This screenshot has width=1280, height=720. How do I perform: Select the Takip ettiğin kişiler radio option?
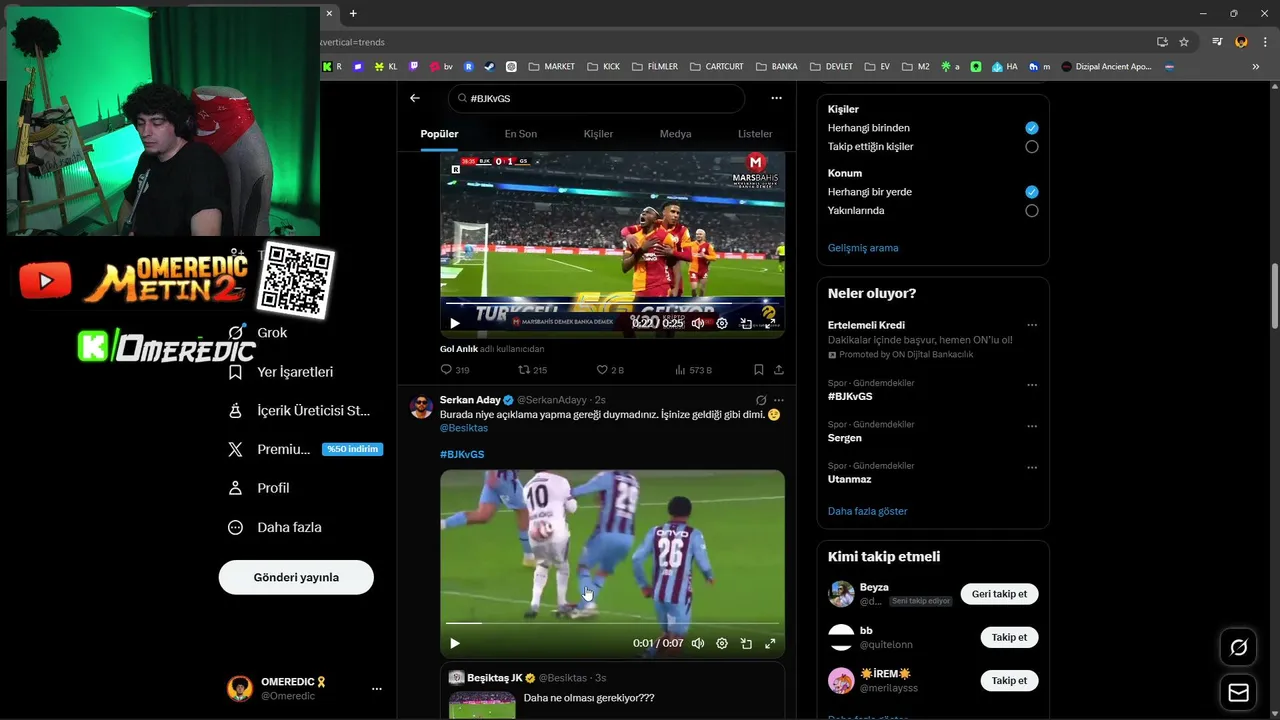(1032, 147)
